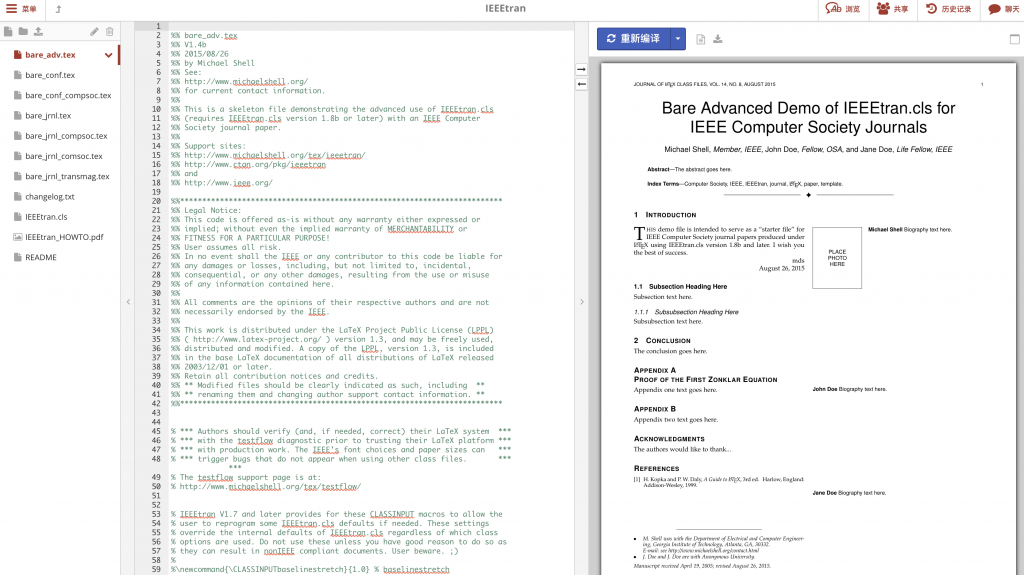The height and width of the screenshot is (575, 1024).
Task: Click the right arrow to sync code to PDF
Action: point(581,69)
